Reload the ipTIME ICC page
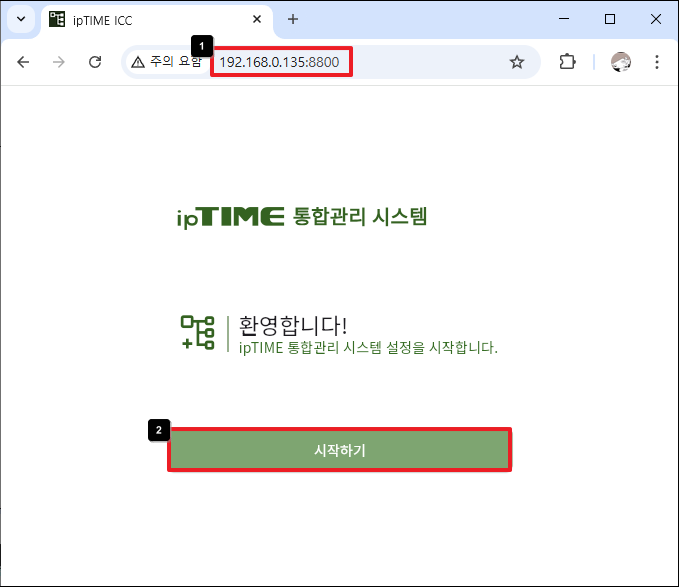The height and width of the screenshot is (587, 679). 95,62
